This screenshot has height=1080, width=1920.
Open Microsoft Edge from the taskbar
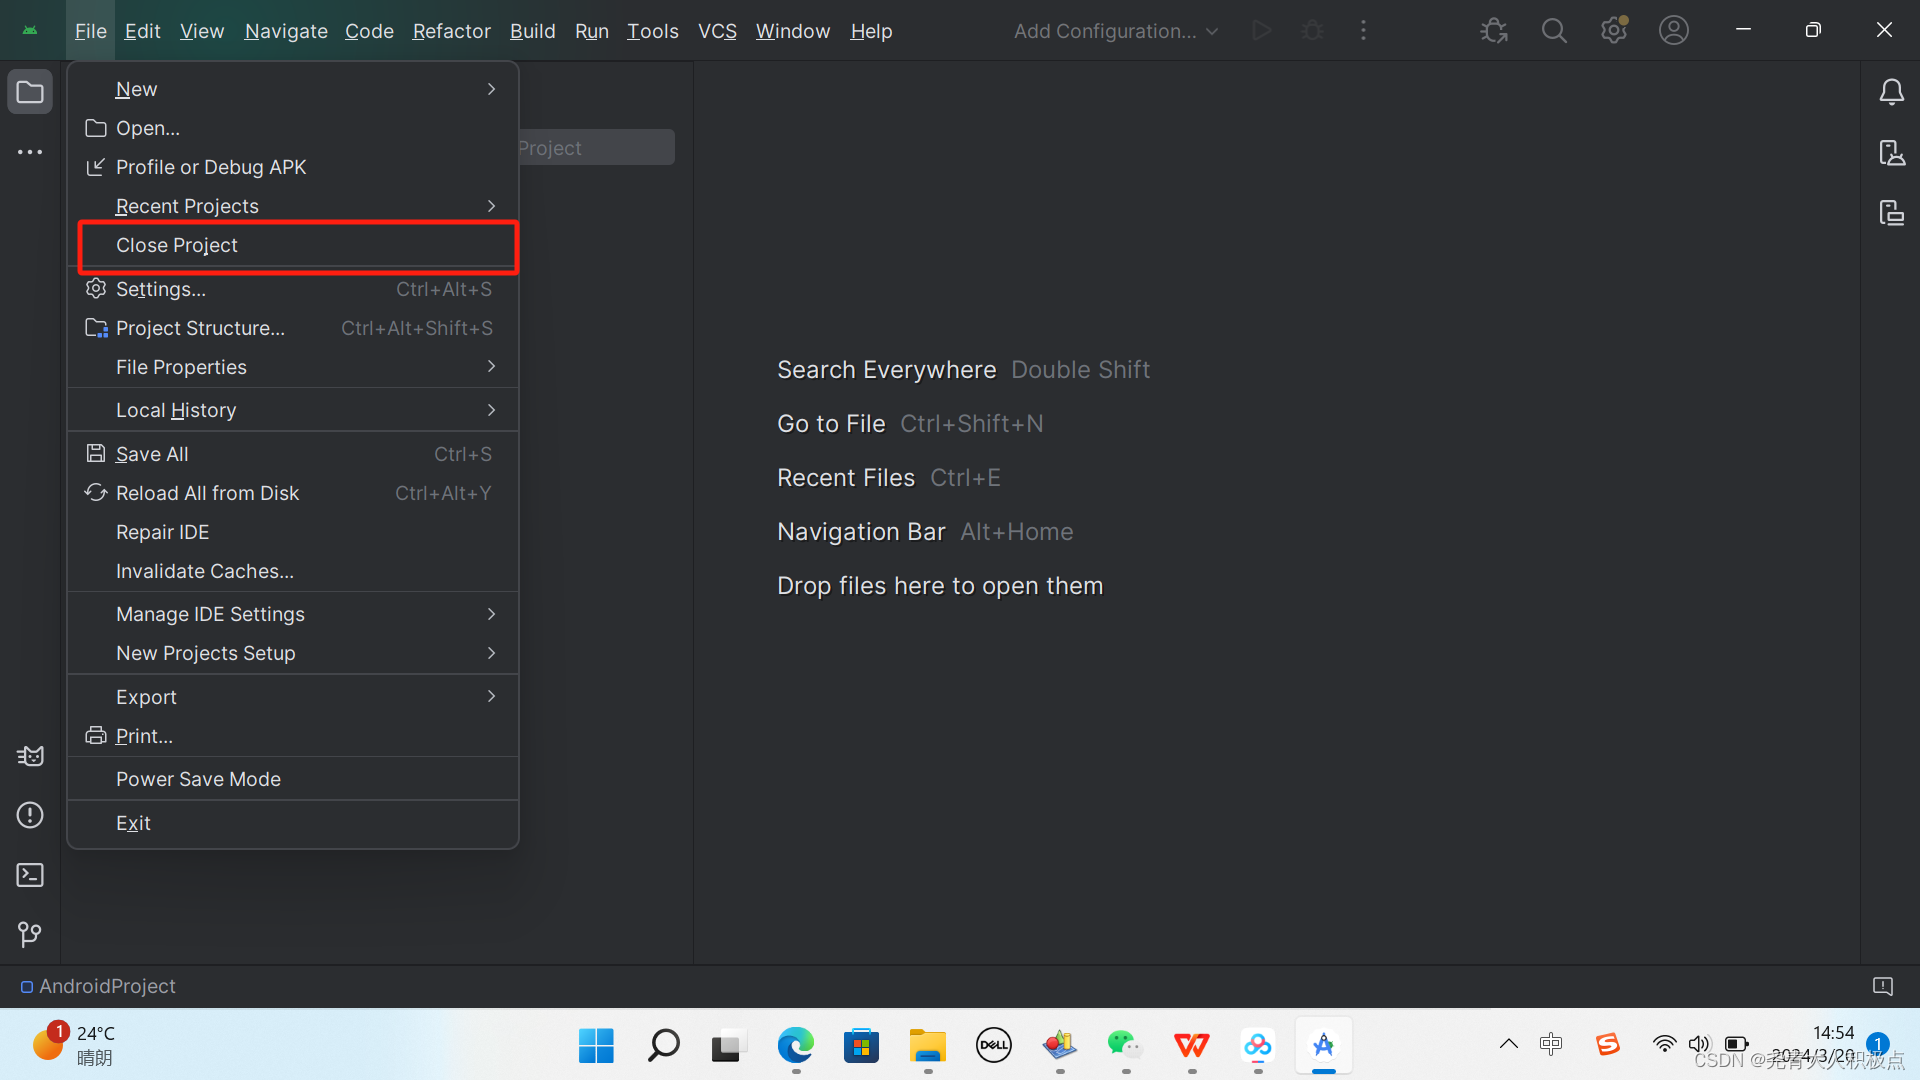(x=795, y=1046)
